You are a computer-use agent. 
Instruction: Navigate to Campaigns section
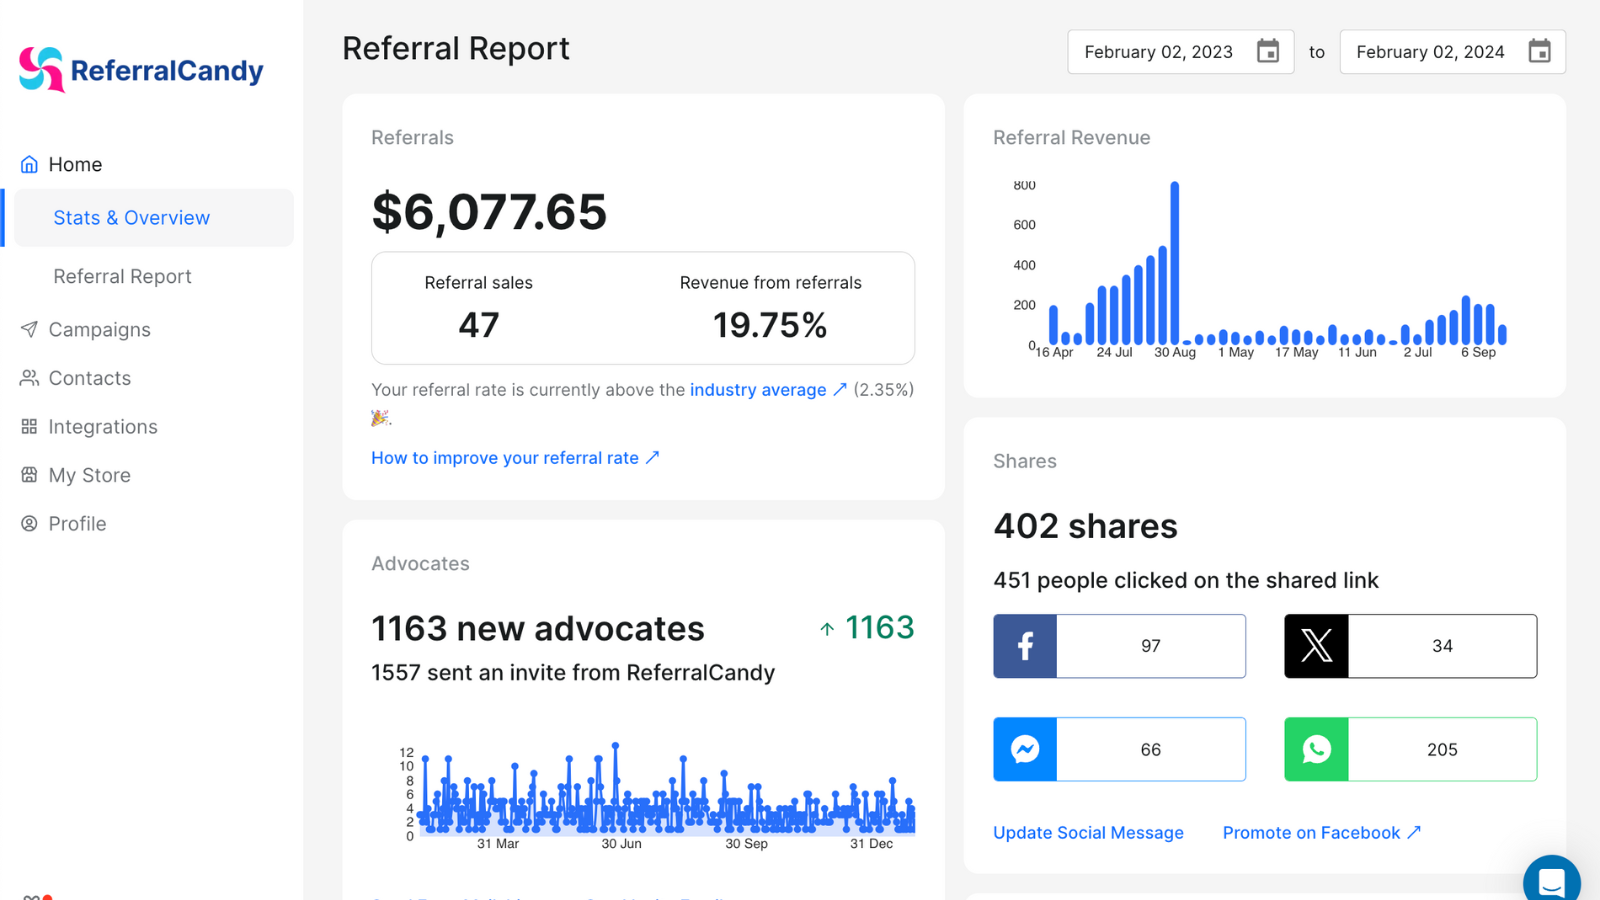click(x=99, y=330)
